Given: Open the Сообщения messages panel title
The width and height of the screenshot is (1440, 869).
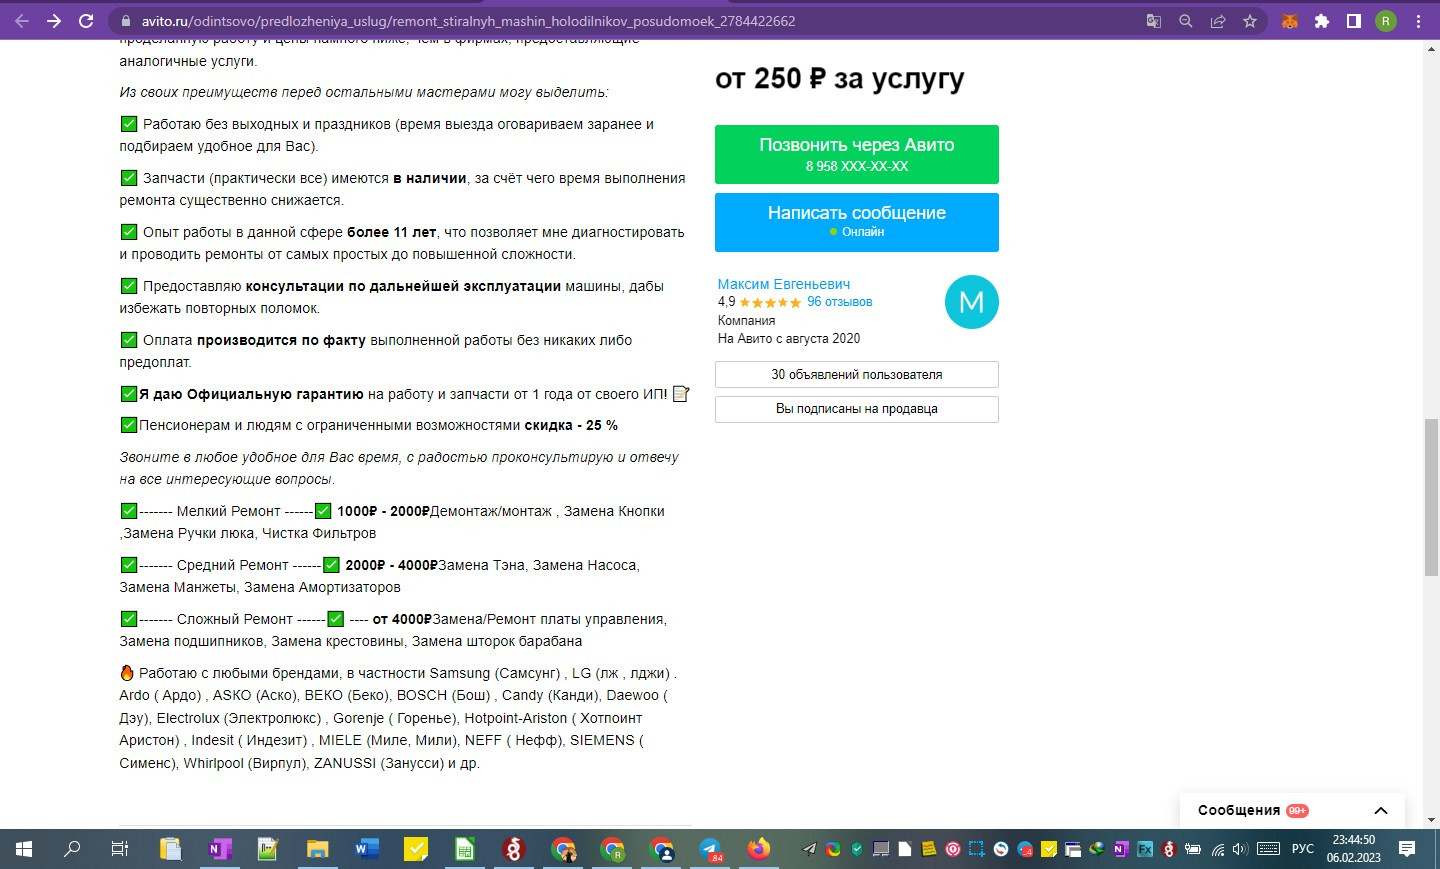Looking at the screenshot, I should click(x=1239, y=811).
